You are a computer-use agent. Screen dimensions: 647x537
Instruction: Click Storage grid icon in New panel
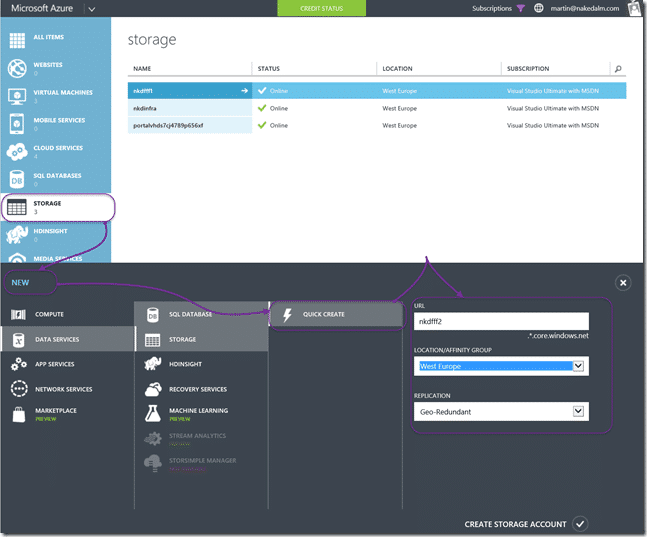click(152, 340)
